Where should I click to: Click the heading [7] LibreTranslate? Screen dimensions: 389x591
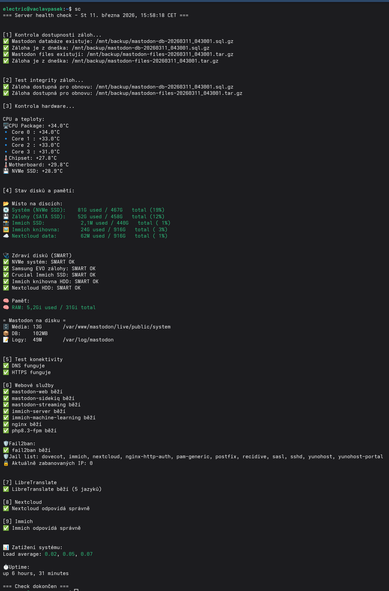30,482
